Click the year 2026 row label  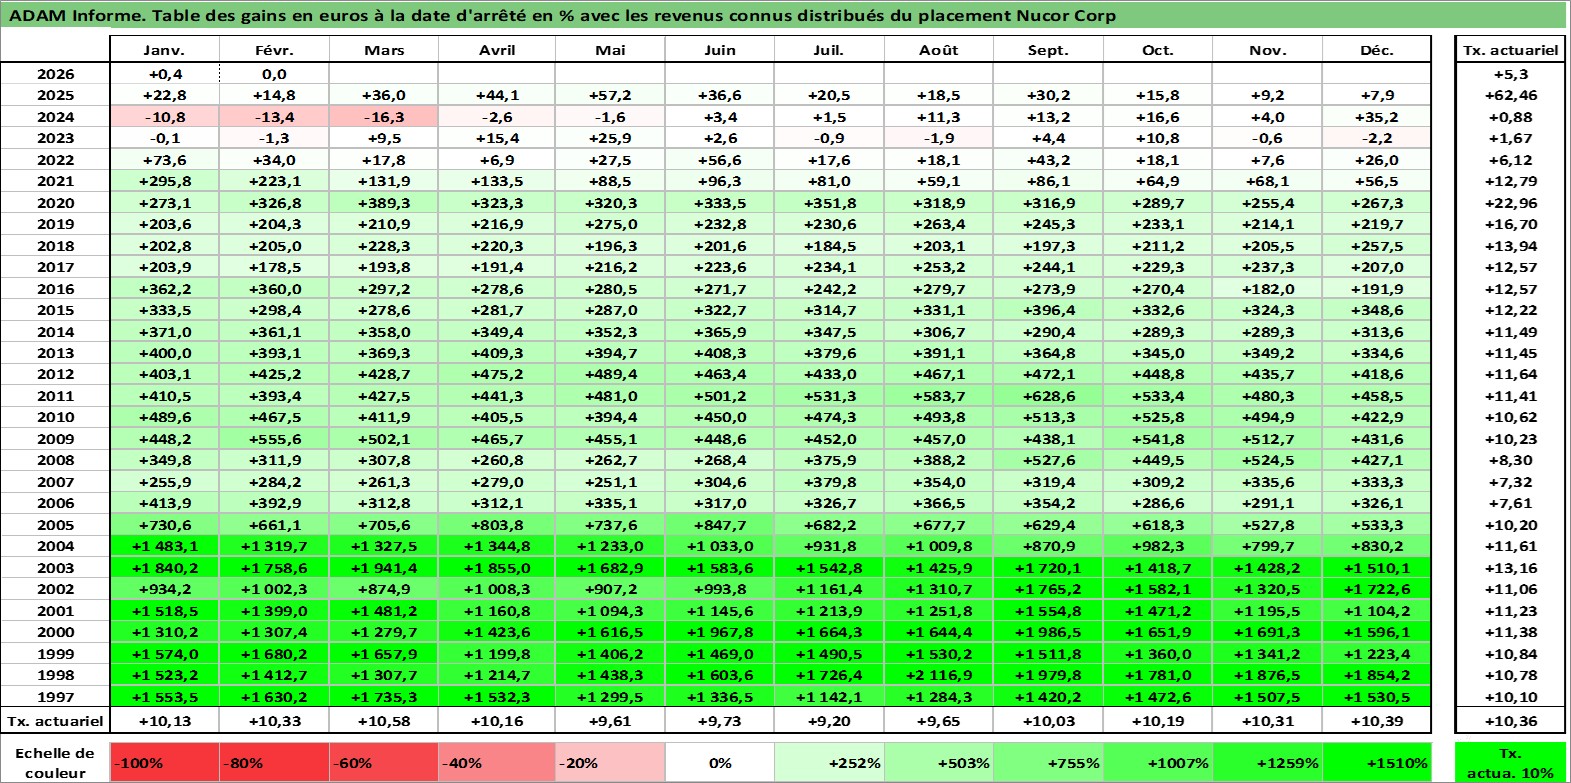tap(55, 74)
